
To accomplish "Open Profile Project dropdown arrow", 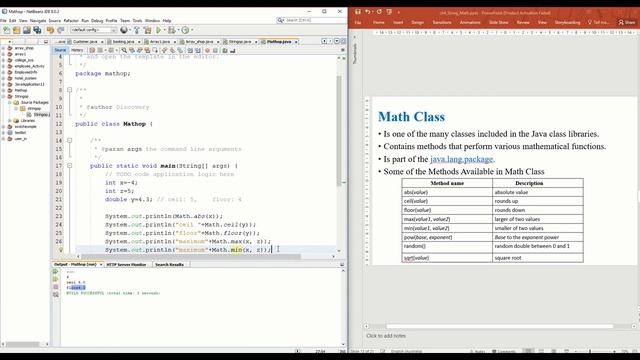I will [192, 30].
